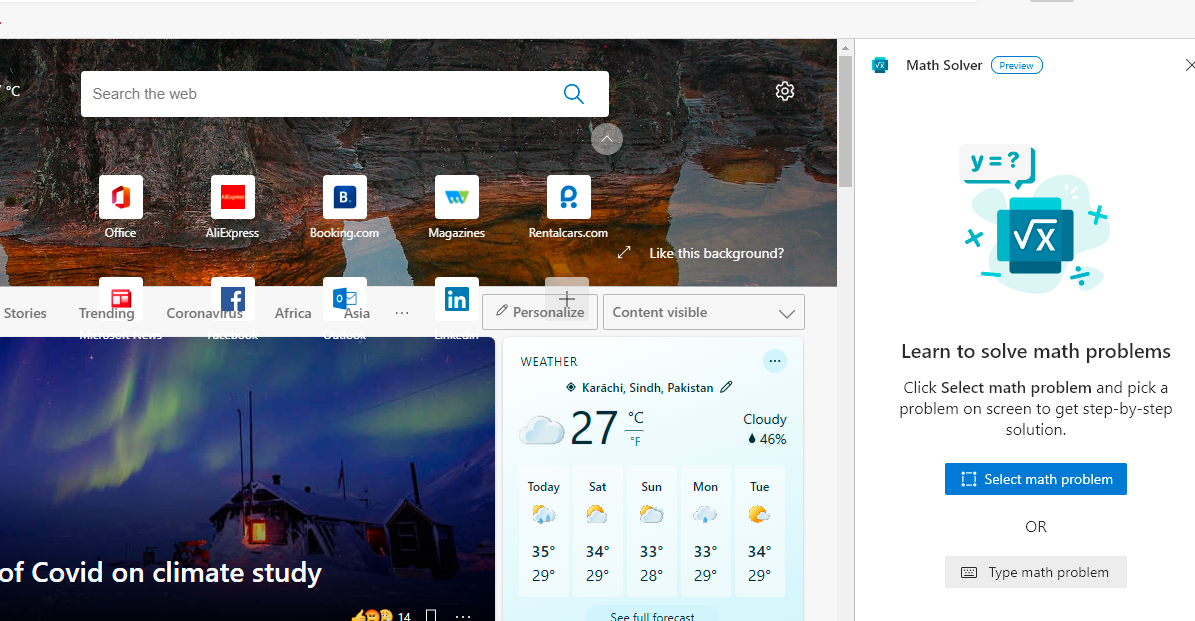1195x621 pixels.
Task: Save the Covid climate study story
Action: pos(431,614)
